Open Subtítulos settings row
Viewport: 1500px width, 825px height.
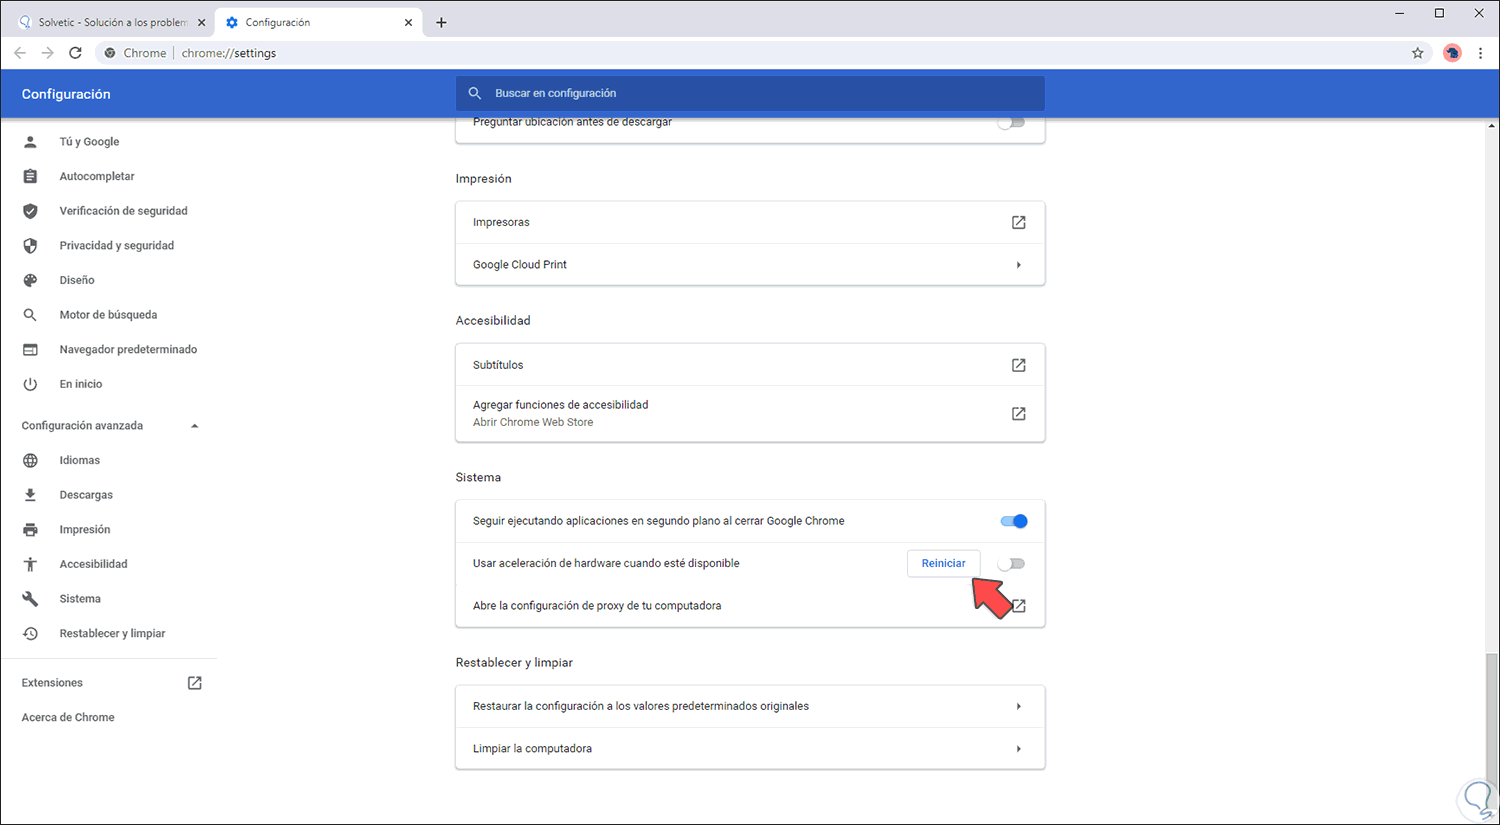tap(750, 365)
